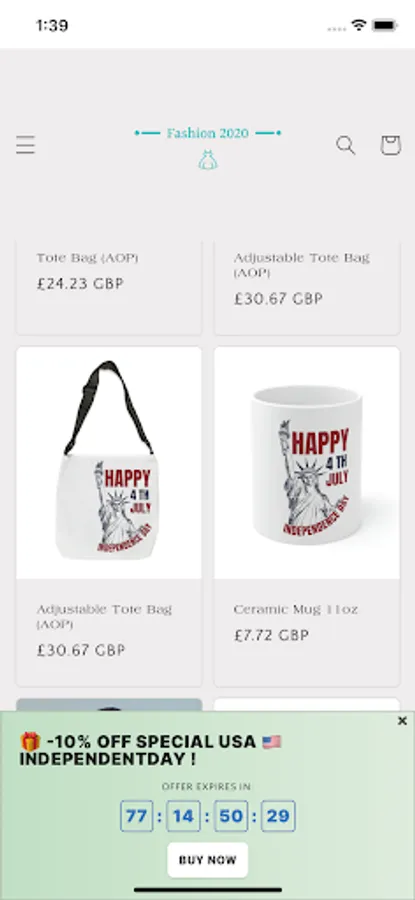
Task: Close the promo banner with X
Action: tap(402, 721)
